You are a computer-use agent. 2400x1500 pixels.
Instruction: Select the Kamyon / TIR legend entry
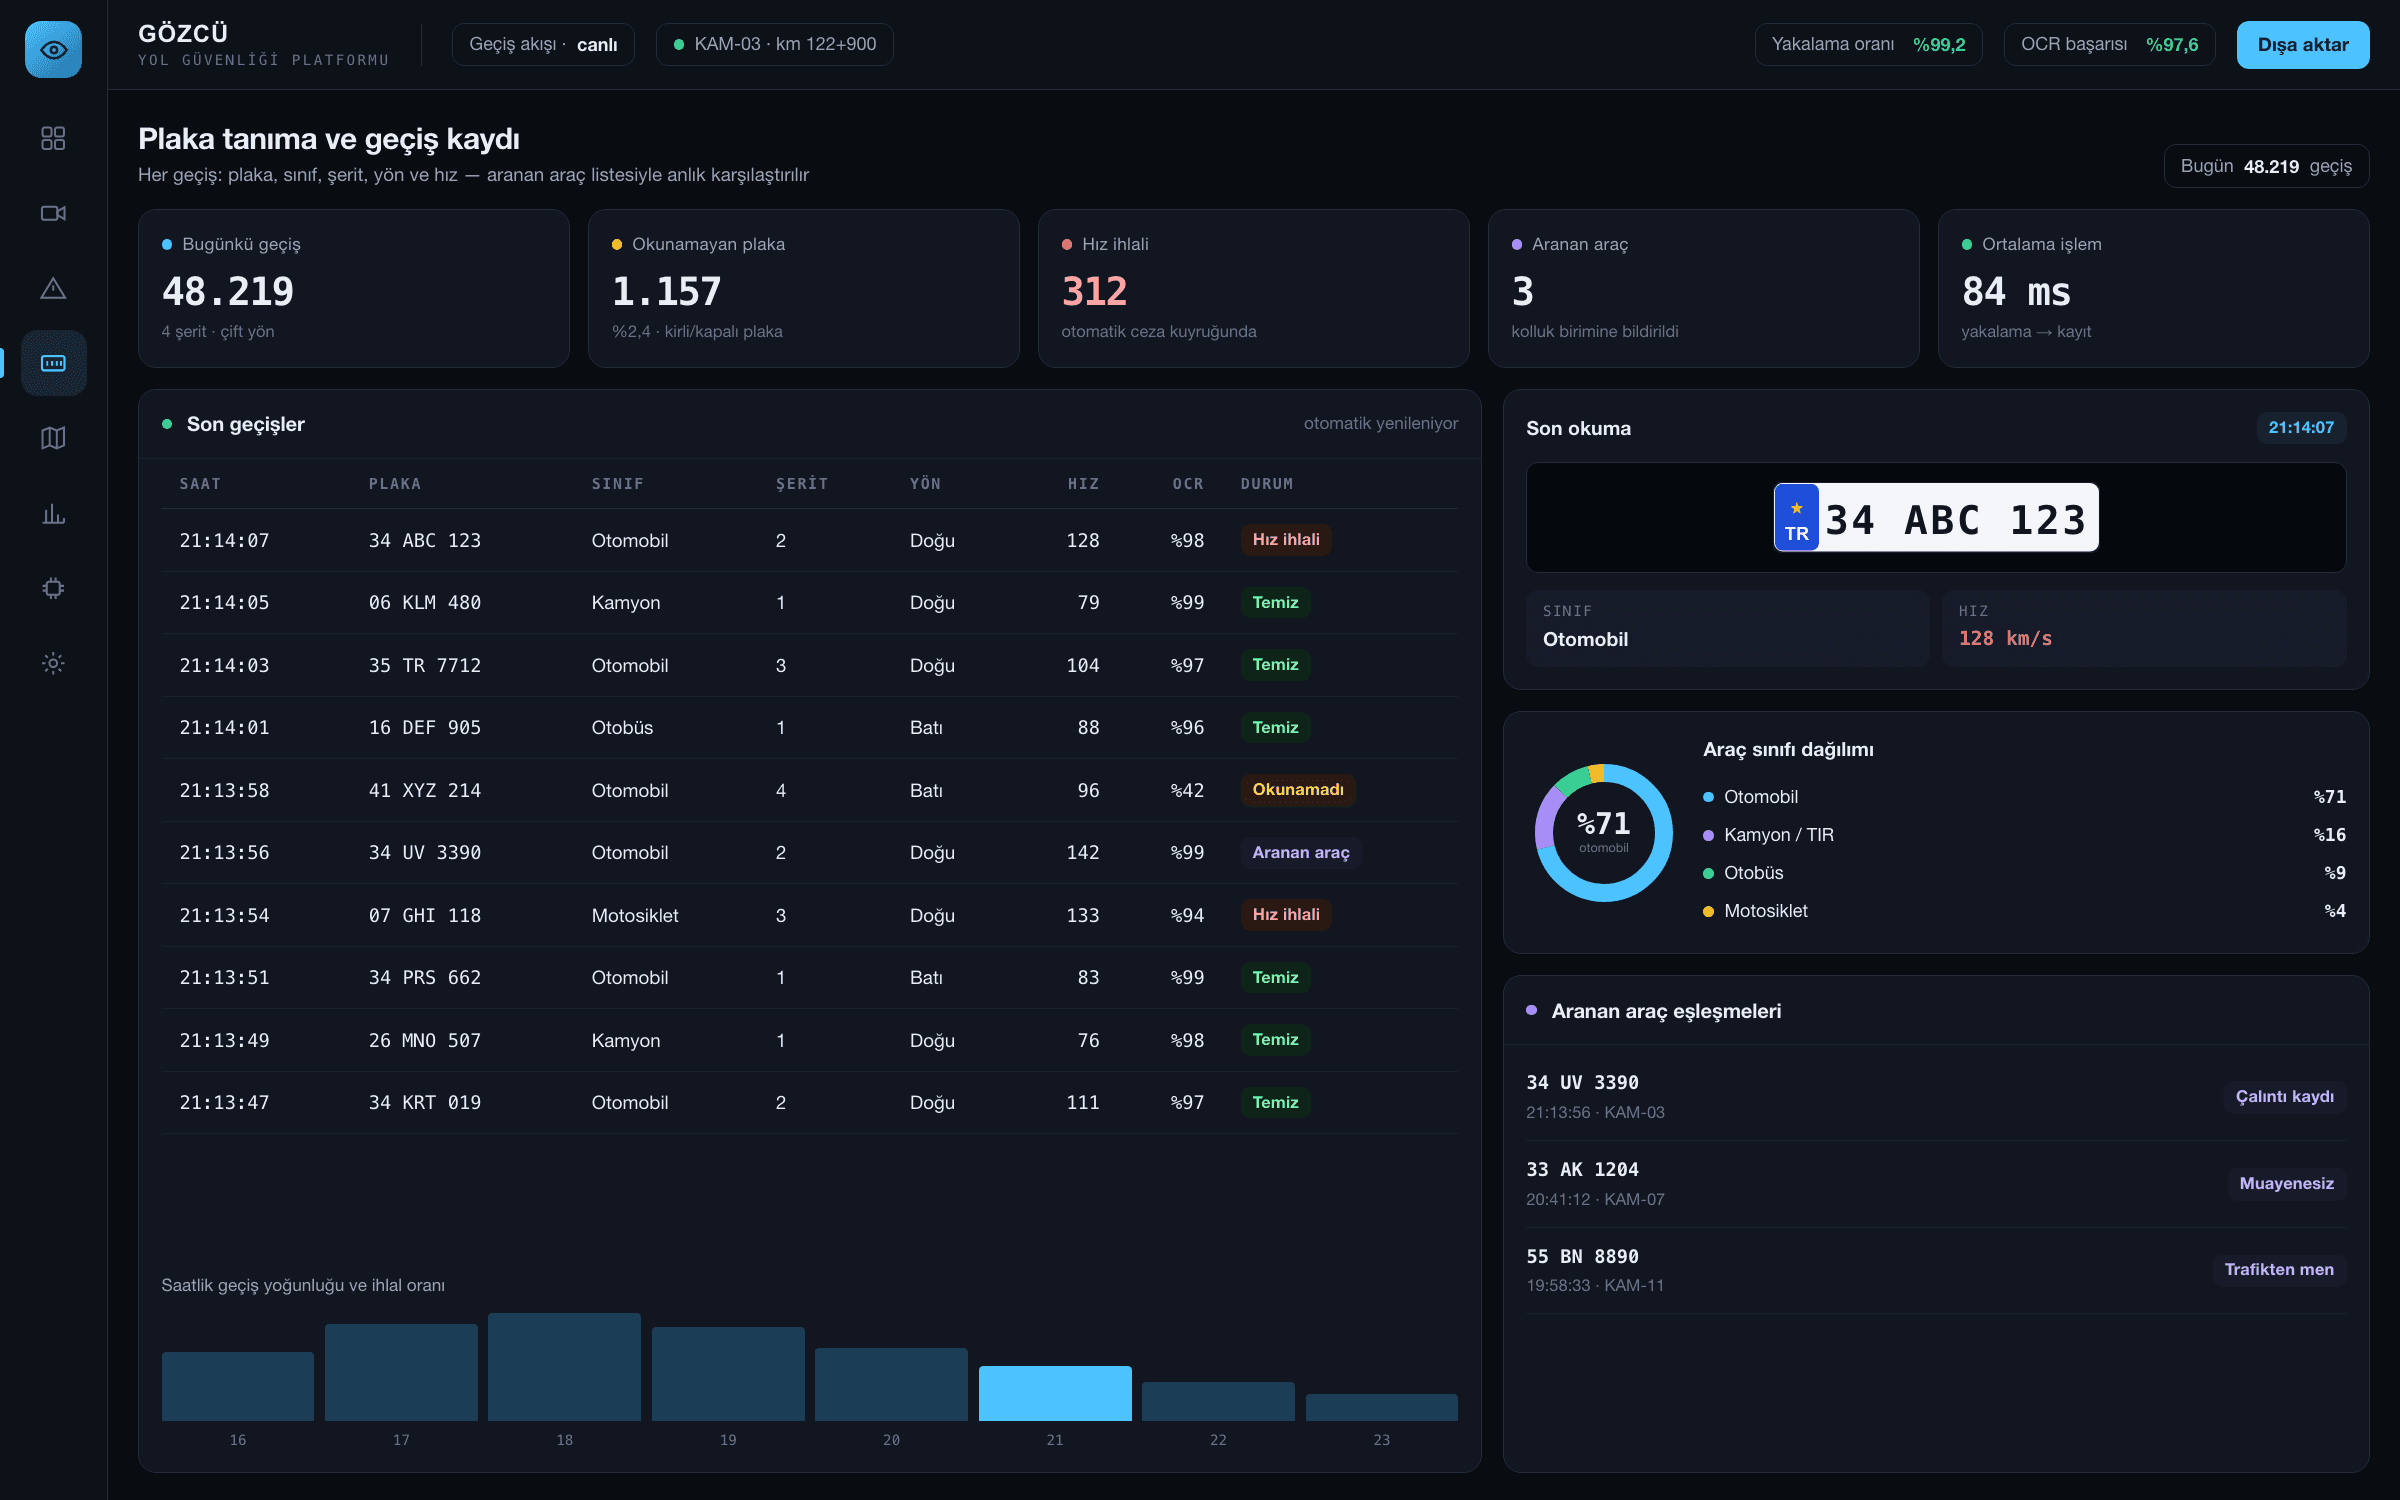2024,835
